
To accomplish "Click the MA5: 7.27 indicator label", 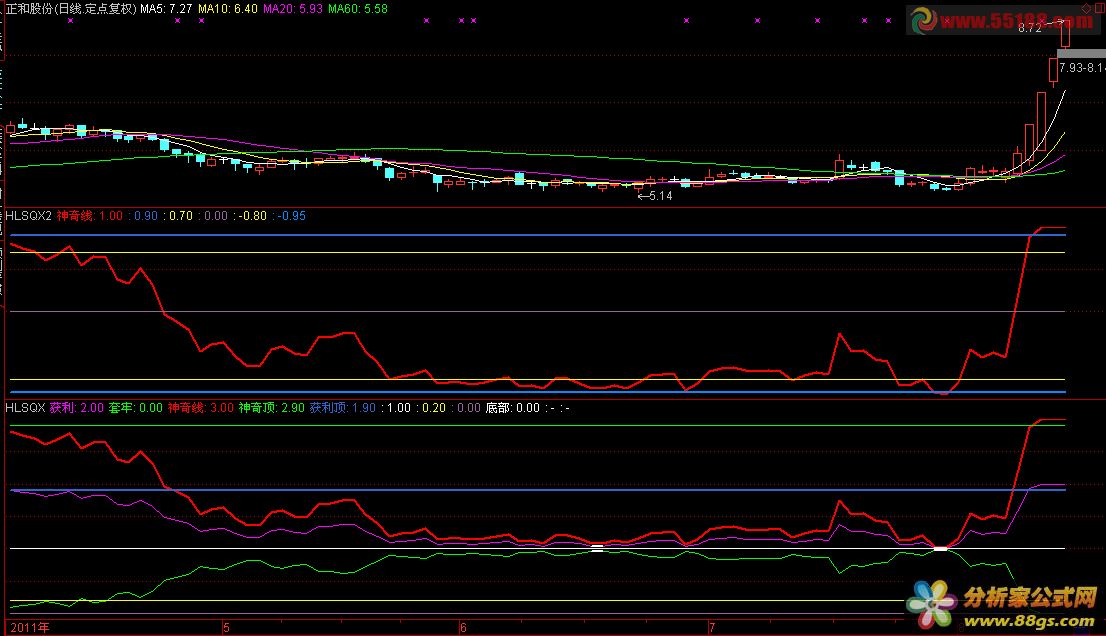I will point(166,8).
